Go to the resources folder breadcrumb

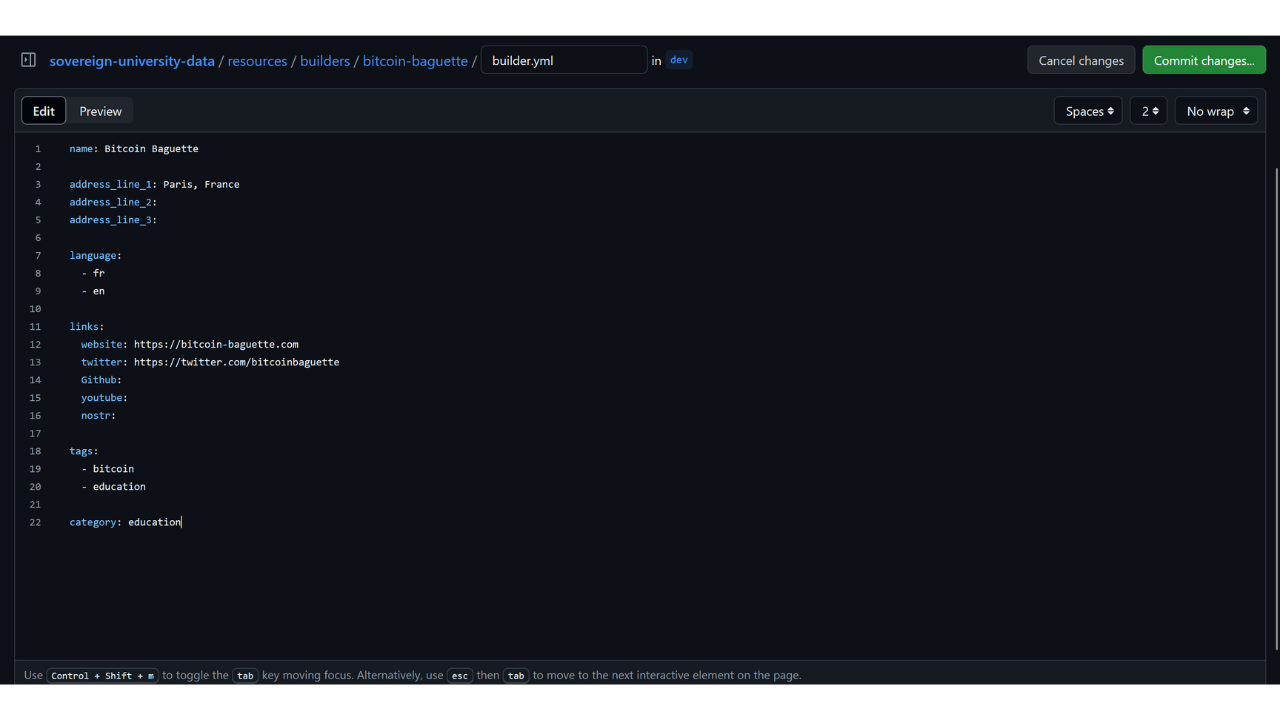tap(257, 61)
